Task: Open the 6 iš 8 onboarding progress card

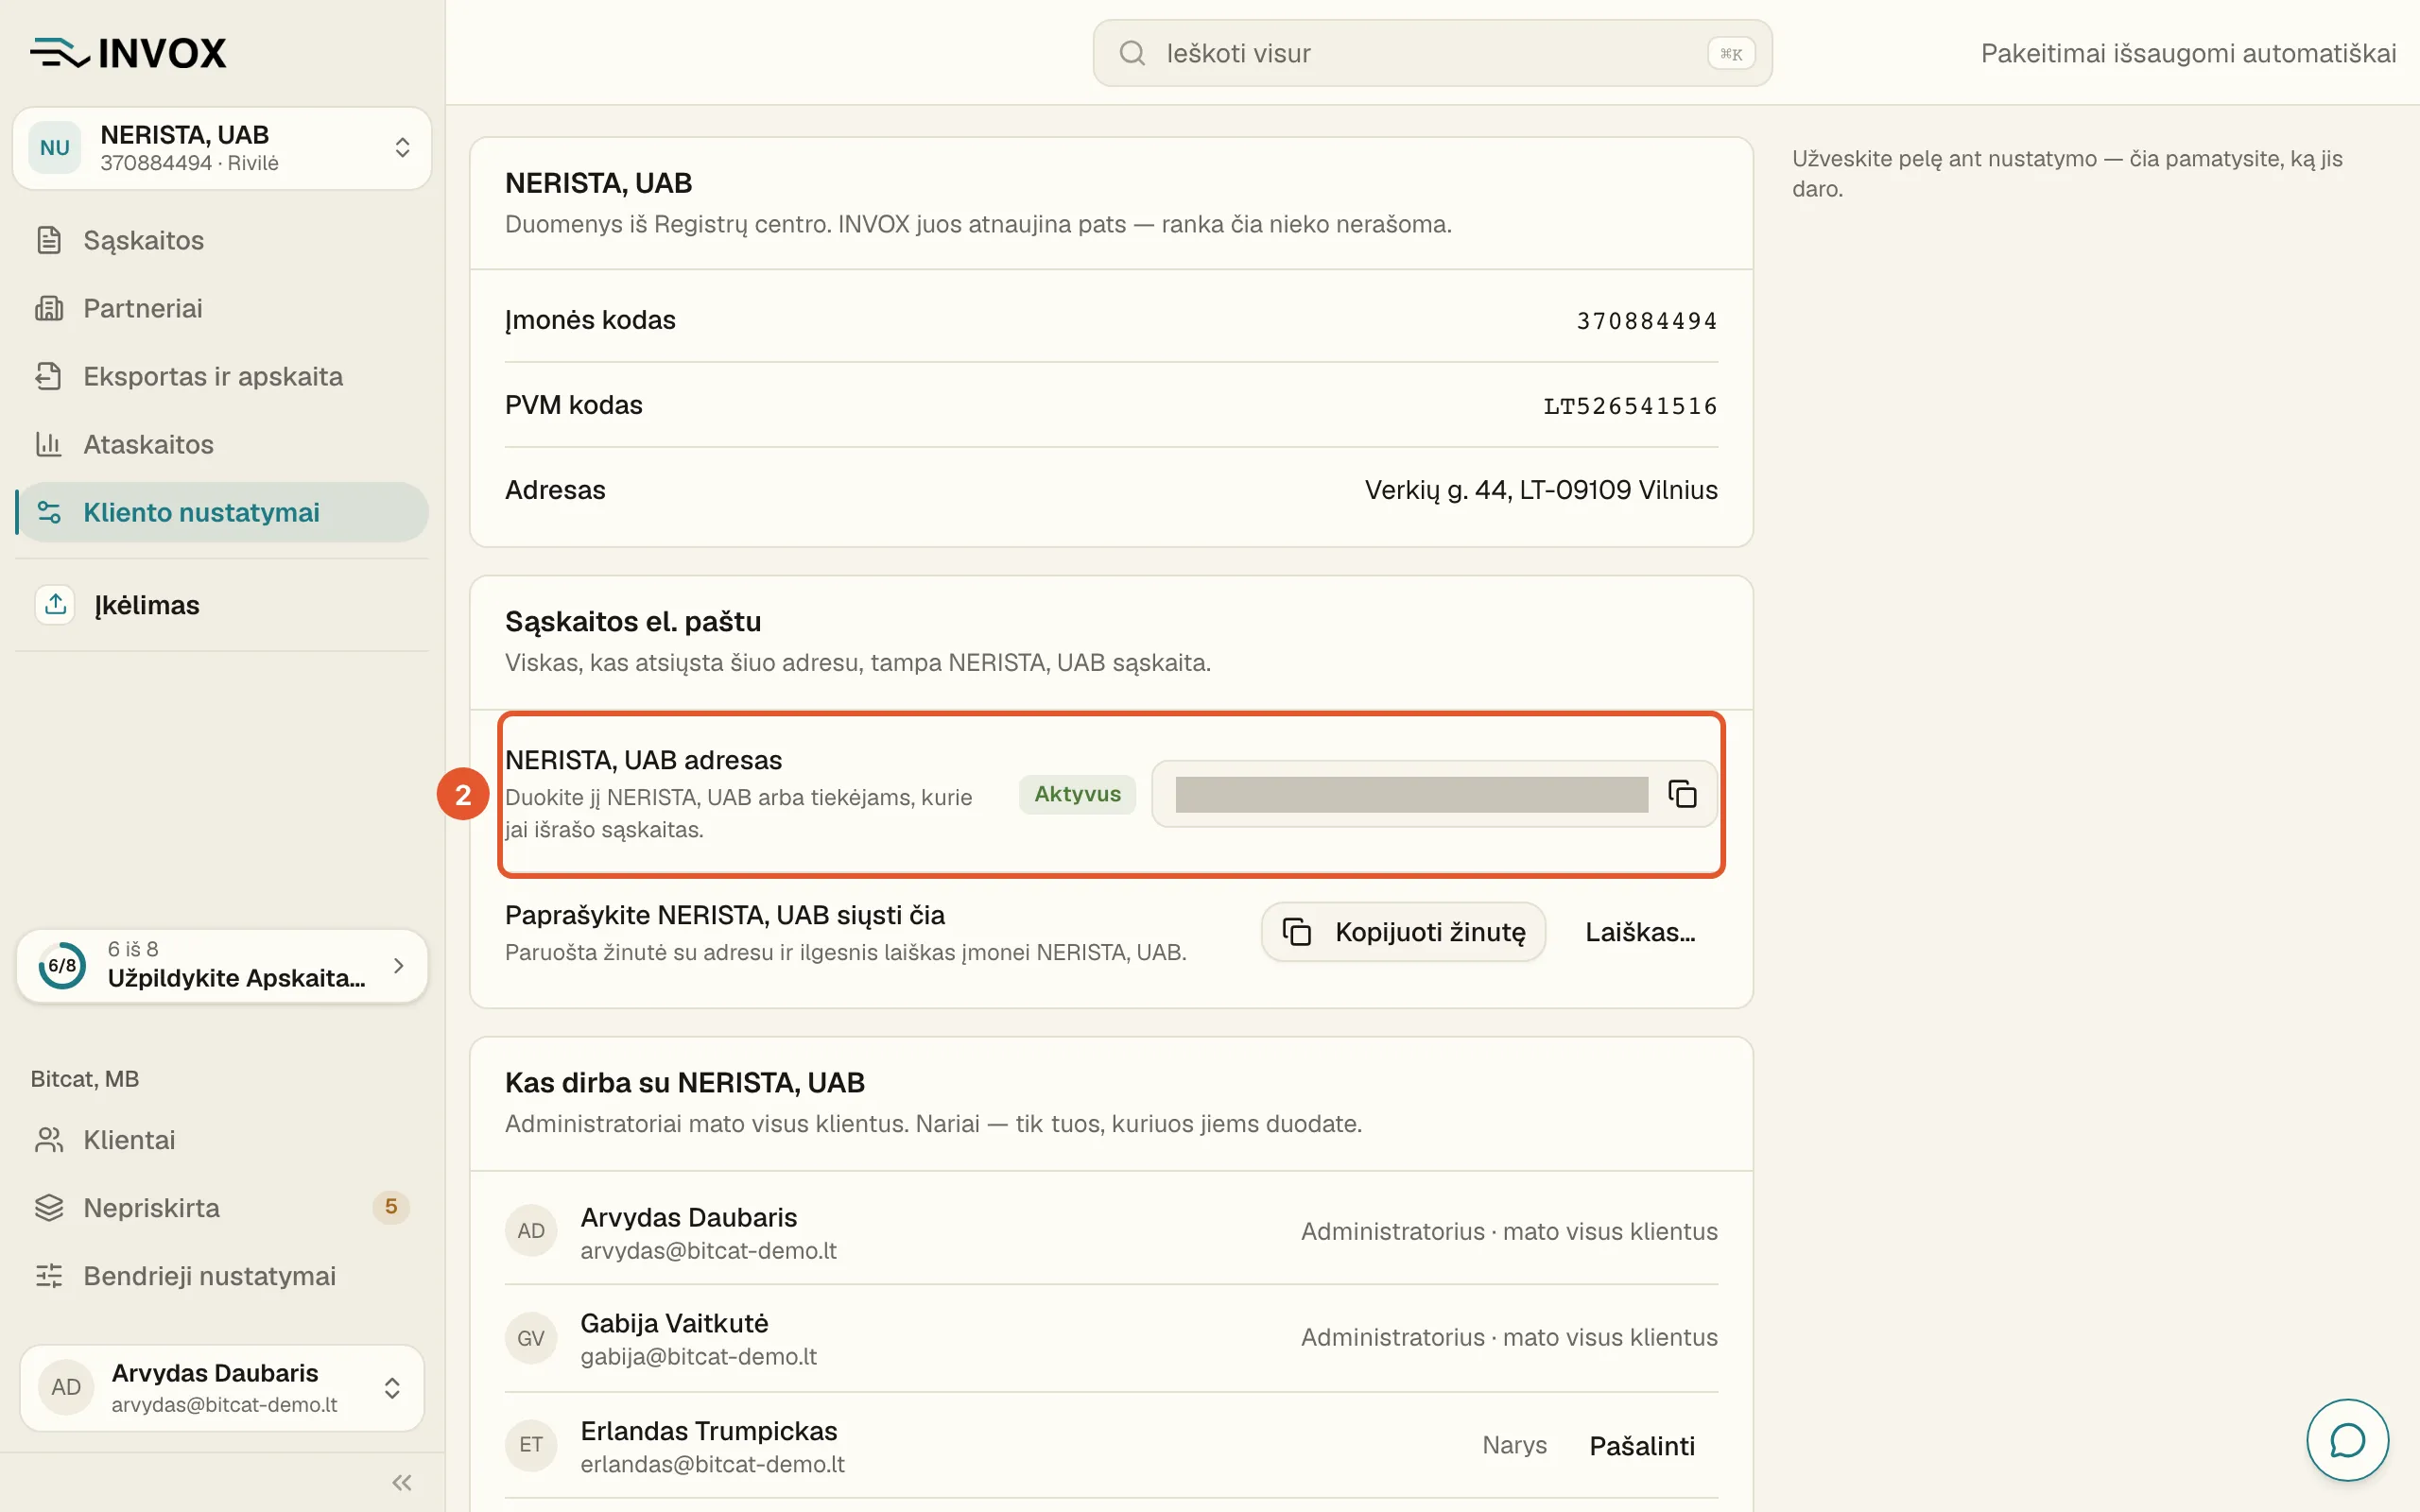Action: point(222,965)
